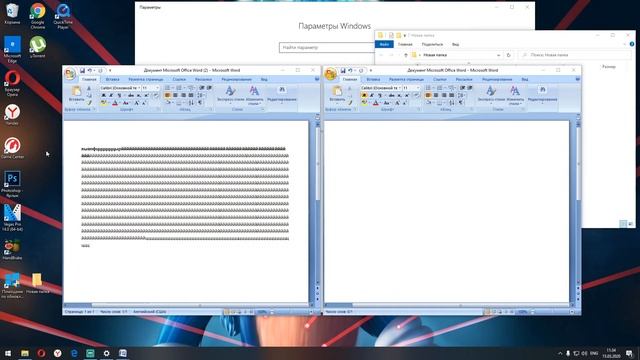This screenshot has width=640, height=360.
Task: Click the font color icon in right Word
Action: [x=376, y=103]
